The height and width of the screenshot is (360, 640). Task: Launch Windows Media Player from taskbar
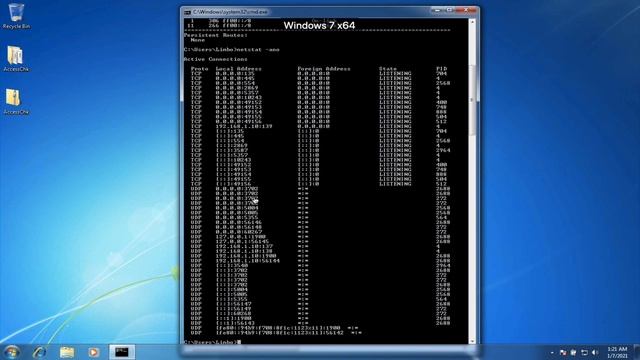click(93, 352)
